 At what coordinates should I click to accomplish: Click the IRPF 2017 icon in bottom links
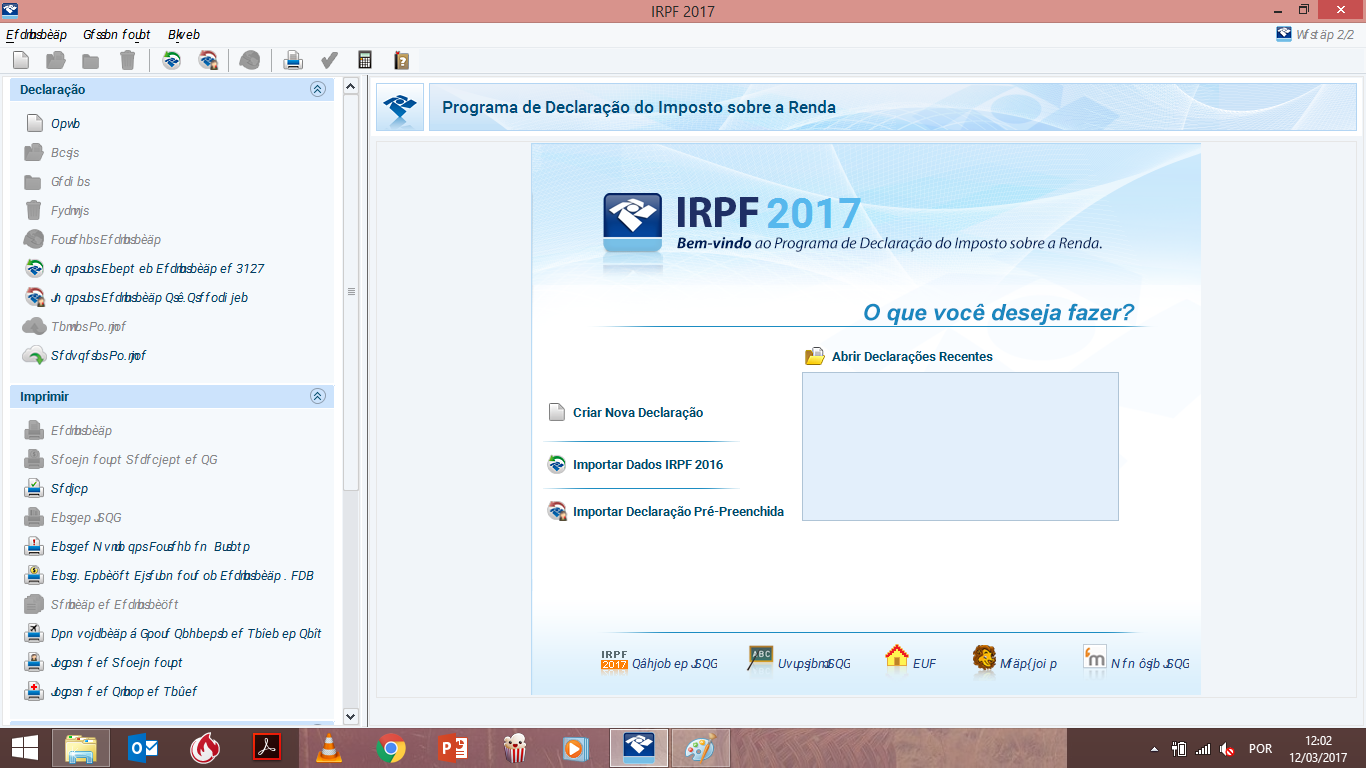click(x=614, y=660)
